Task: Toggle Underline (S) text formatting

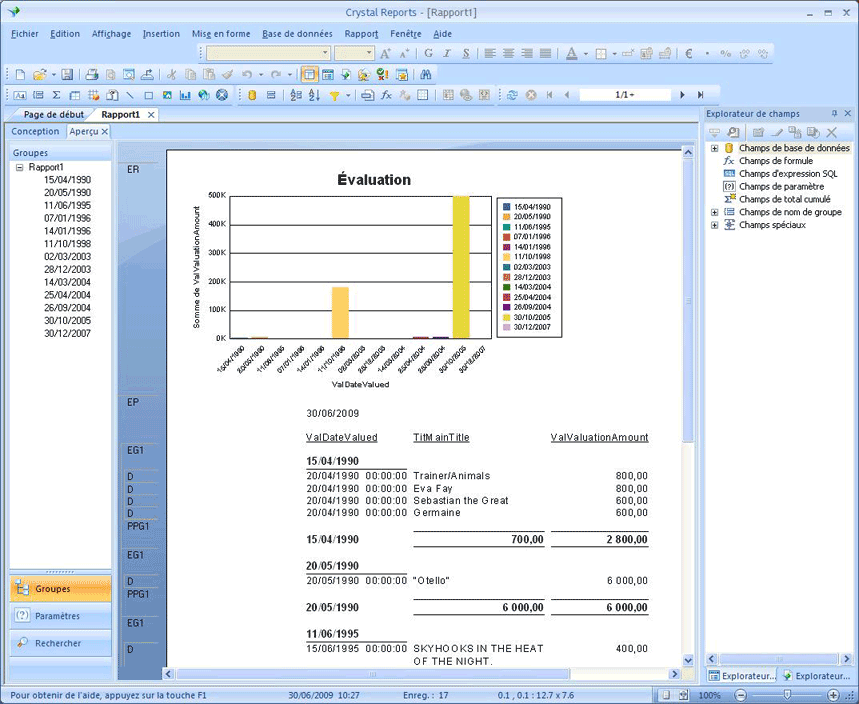Action: 466,53
